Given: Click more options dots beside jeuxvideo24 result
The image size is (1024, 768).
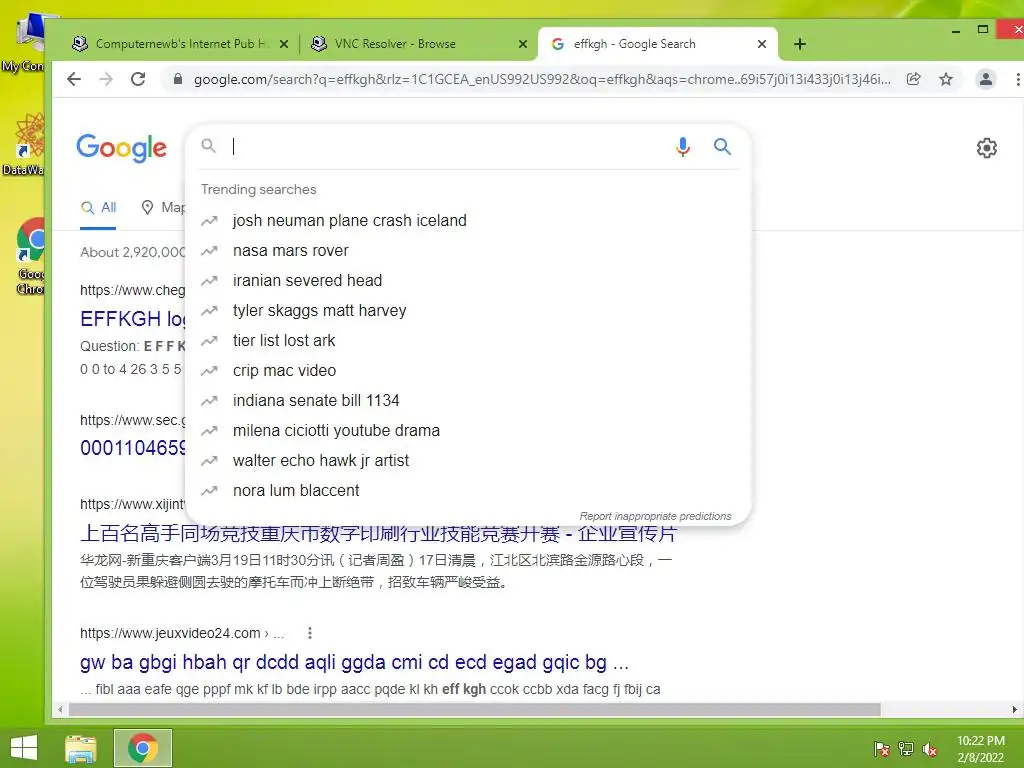Looking at the screenshot, I should 310,633.
